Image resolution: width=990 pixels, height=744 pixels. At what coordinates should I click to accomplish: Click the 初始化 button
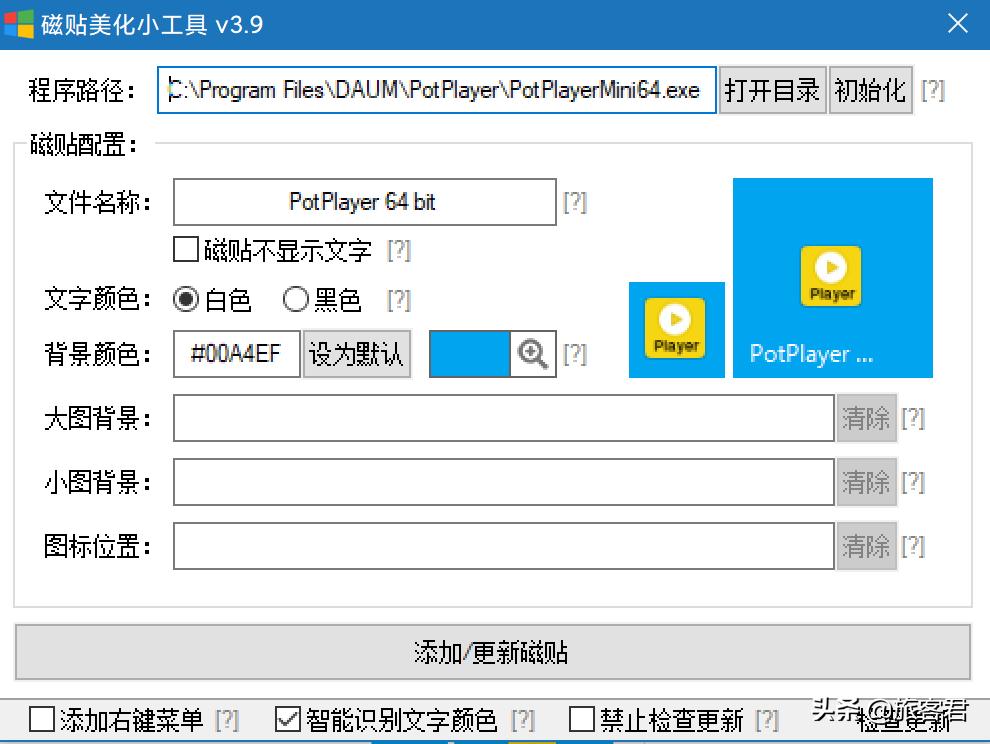pyautogui.click(x=869, y=90)
